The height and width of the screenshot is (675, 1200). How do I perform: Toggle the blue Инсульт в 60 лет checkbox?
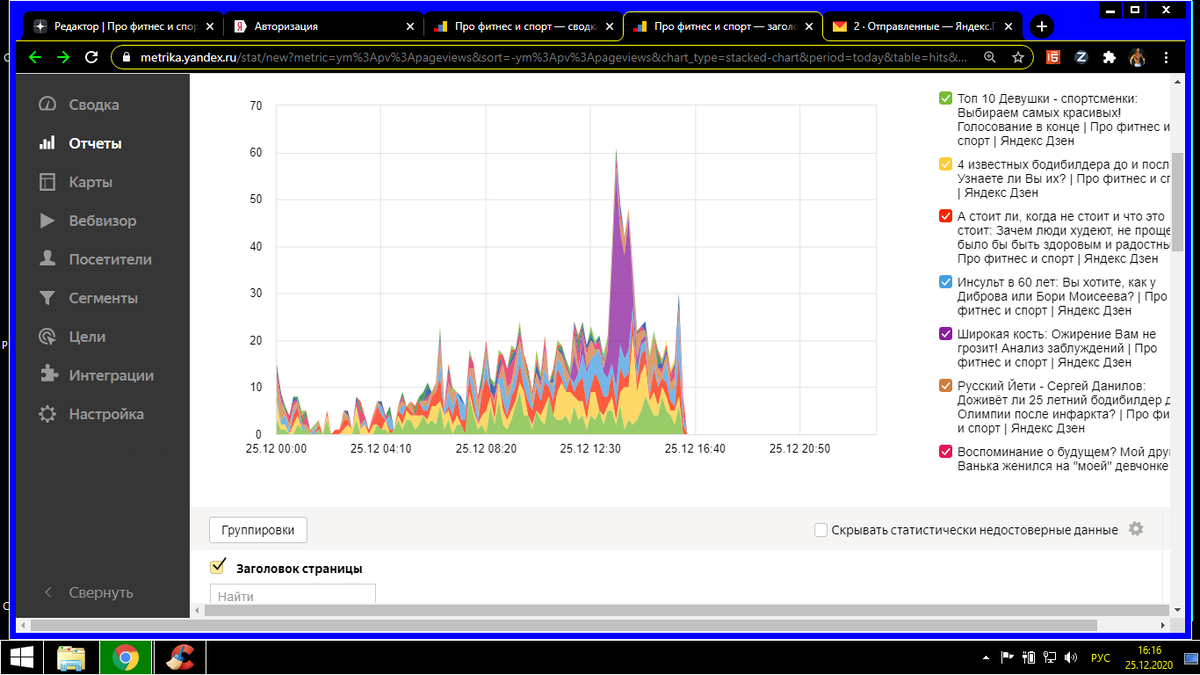[945, 282]
